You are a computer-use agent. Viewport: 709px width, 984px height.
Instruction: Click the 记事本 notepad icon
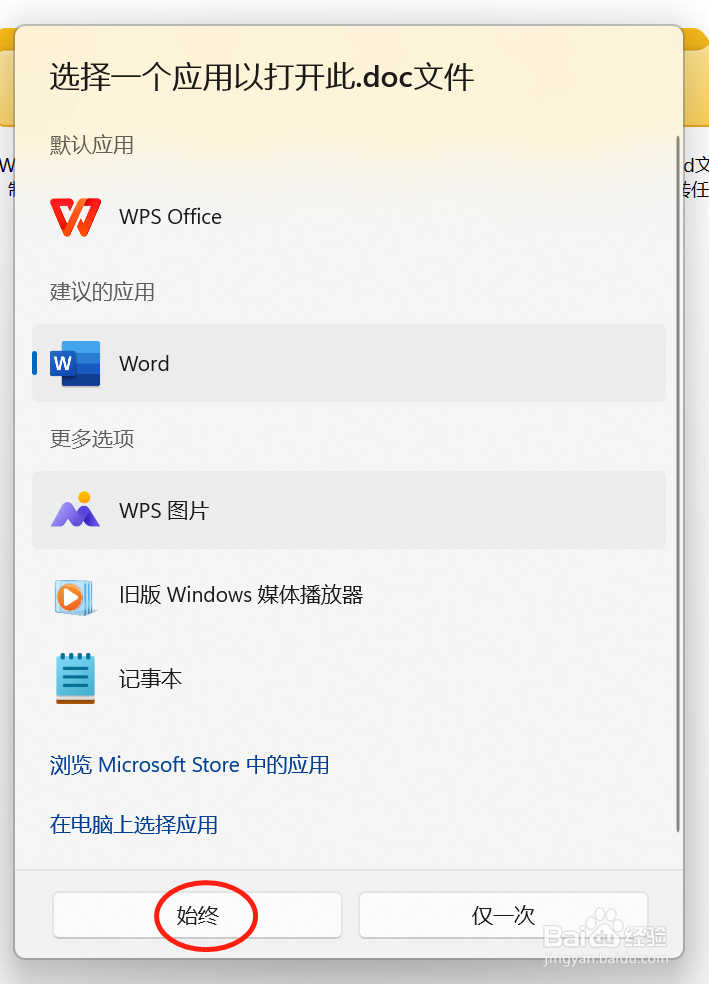point(75,678)
